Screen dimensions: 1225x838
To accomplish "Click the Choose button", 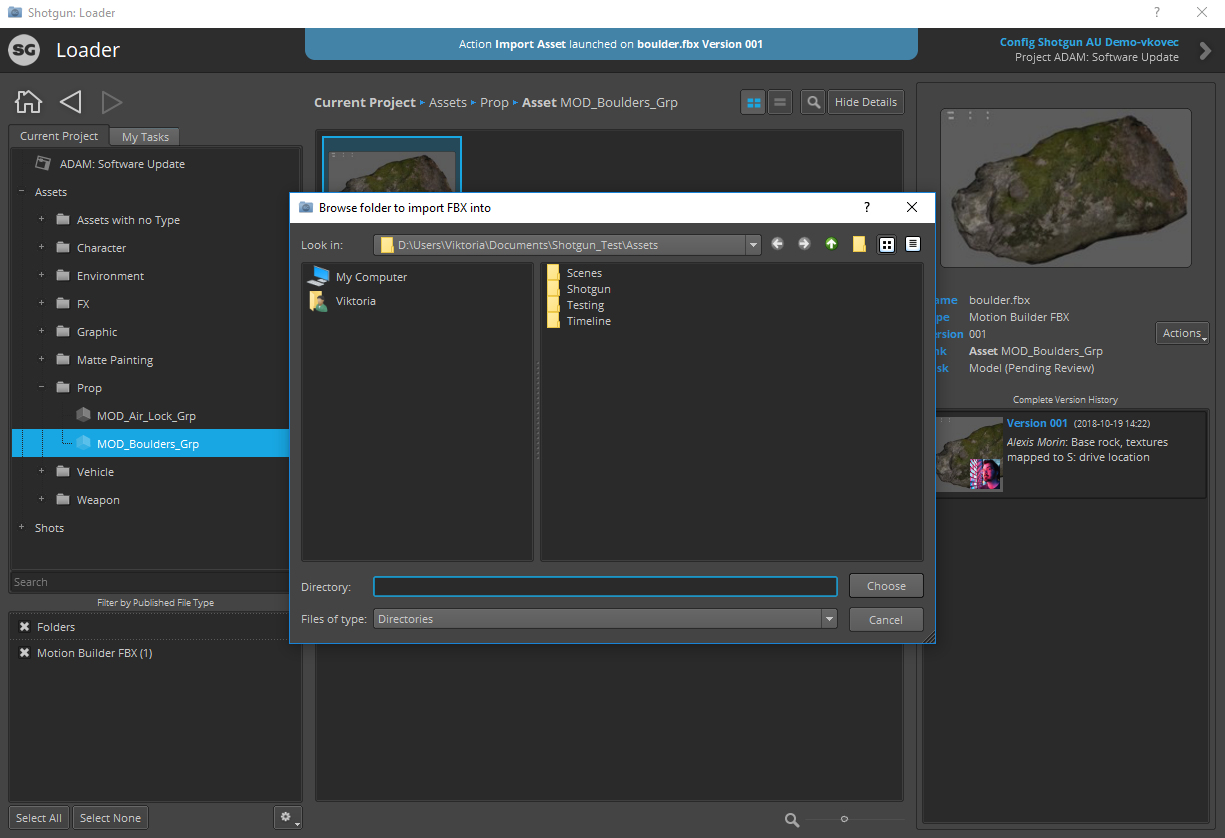I will coord(885,586).
